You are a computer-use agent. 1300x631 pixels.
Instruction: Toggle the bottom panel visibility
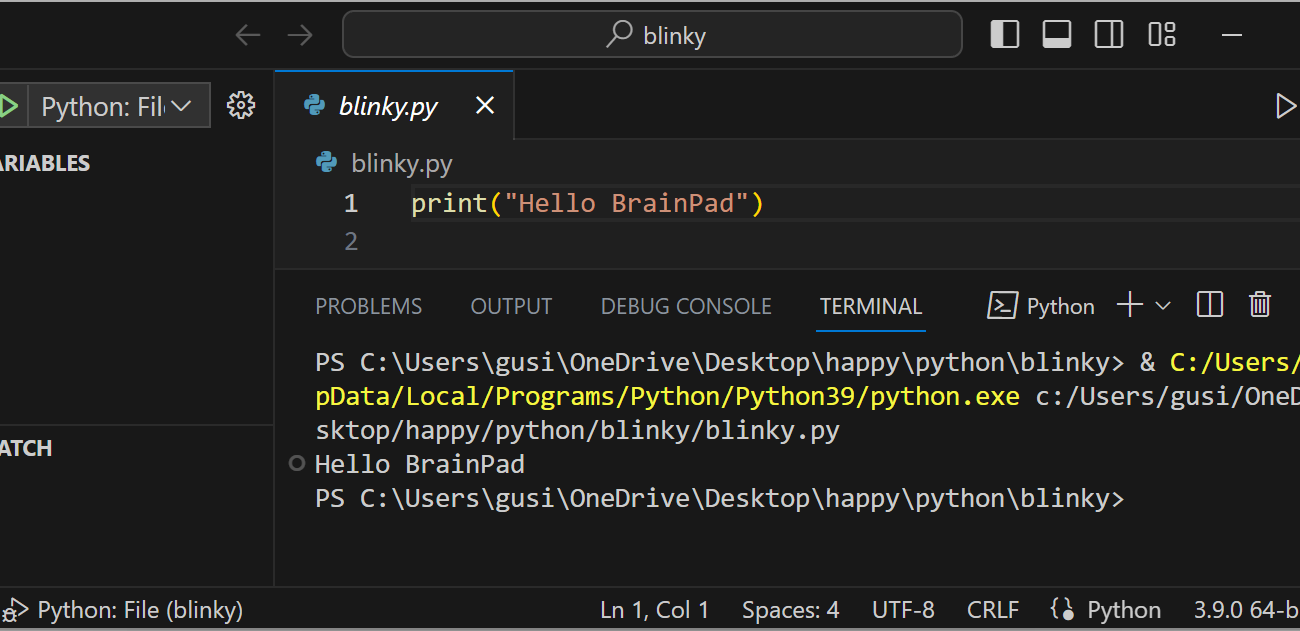[1057, 35]
